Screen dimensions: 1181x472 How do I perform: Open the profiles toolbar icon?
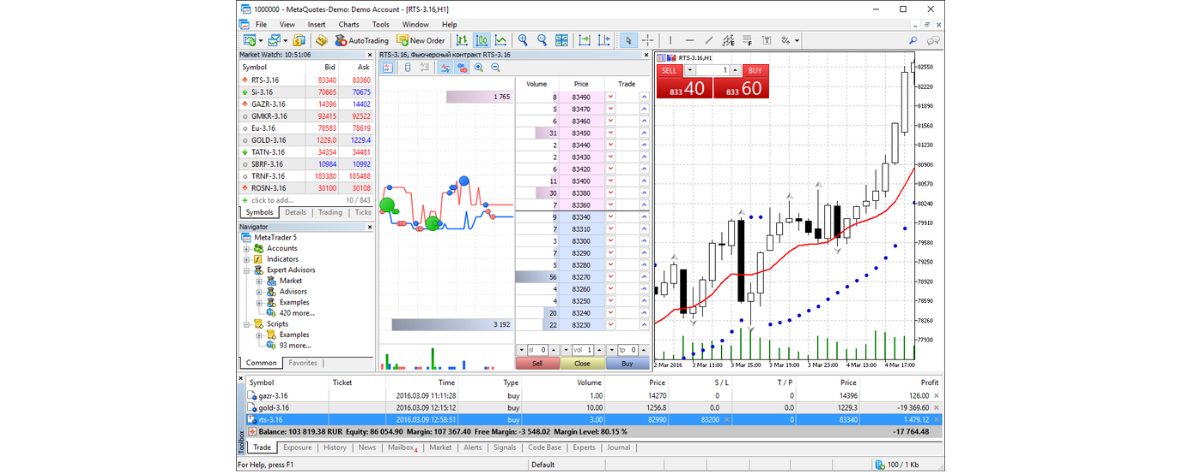(x=274, y=40)
